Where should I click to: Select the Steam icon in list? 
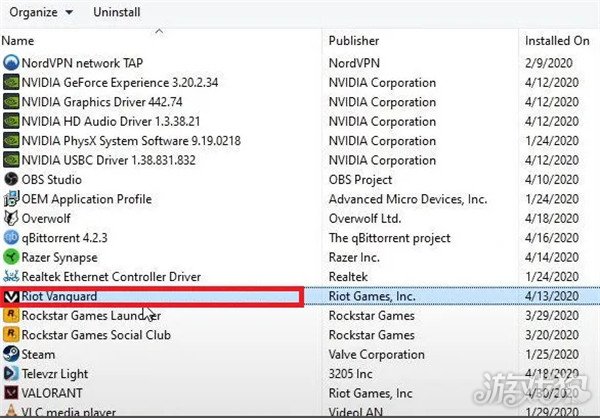(x=11, y=354)
